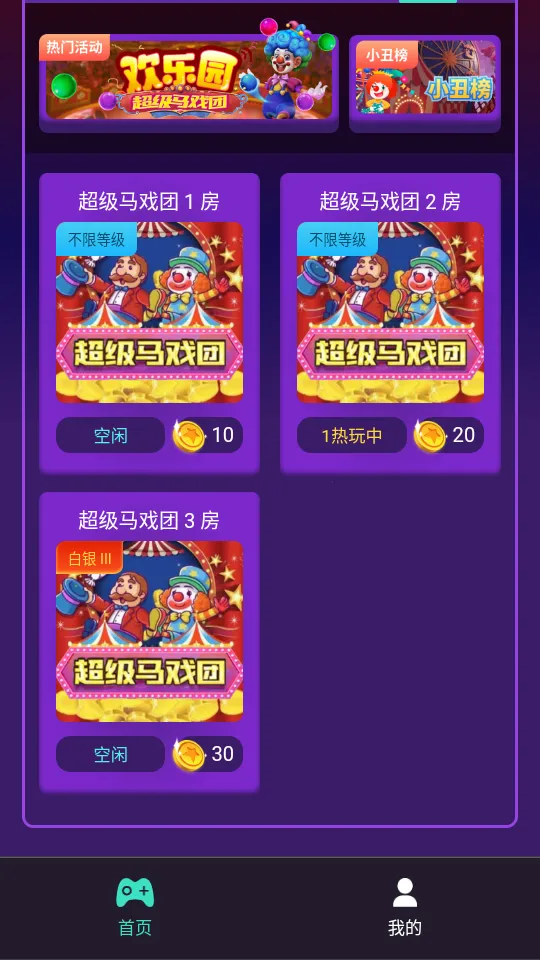This screenshot has height=960, width=540.
Task: Switch to the 我的 tab label
Action: [x=405, y=928]
